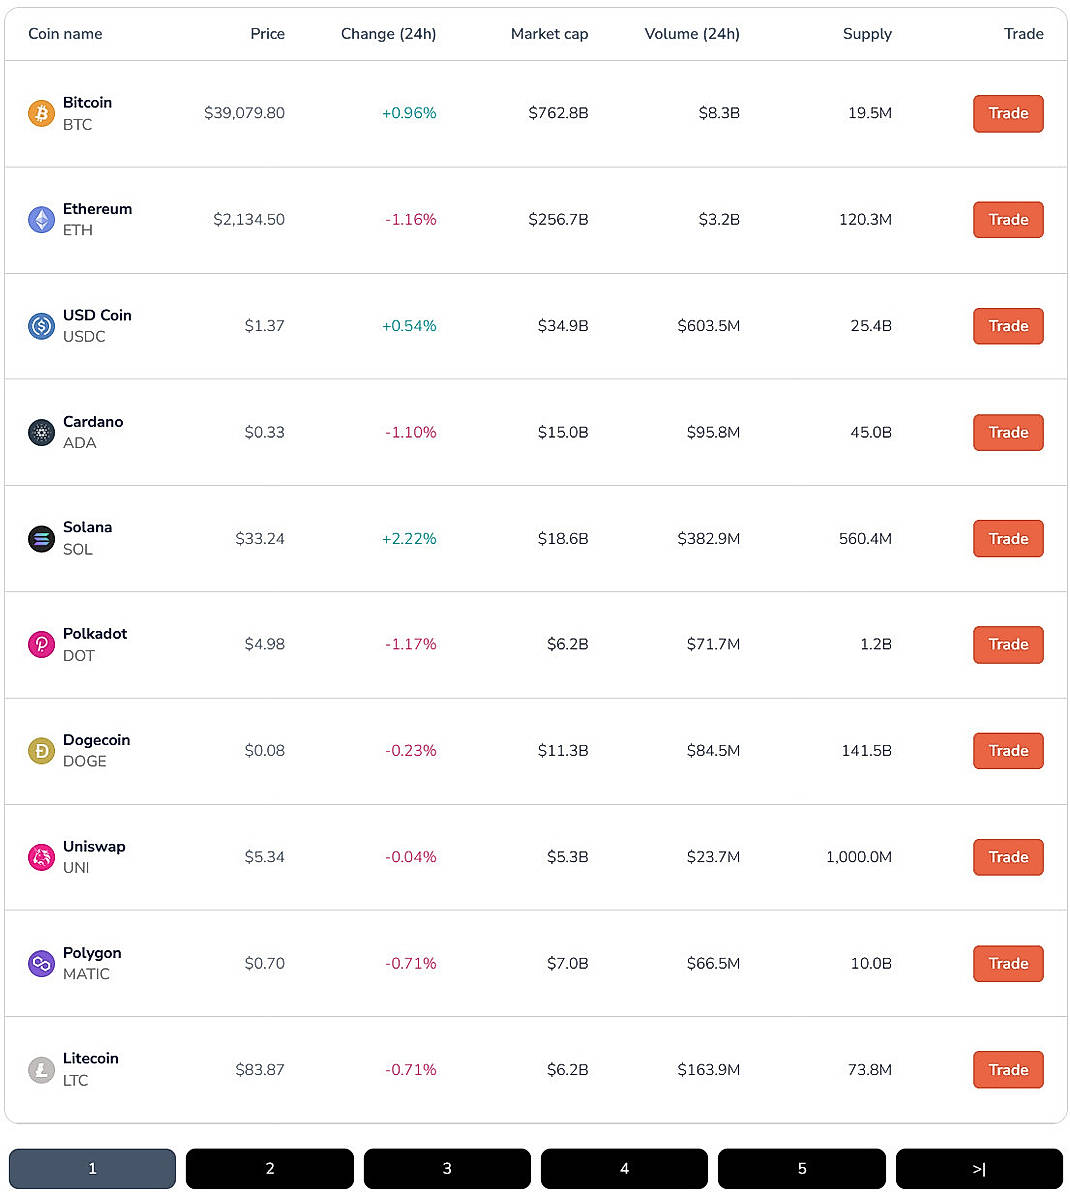Click the Trade button for Dogecoin
Screen dimensions: 1070x1199
point(1008,750)
